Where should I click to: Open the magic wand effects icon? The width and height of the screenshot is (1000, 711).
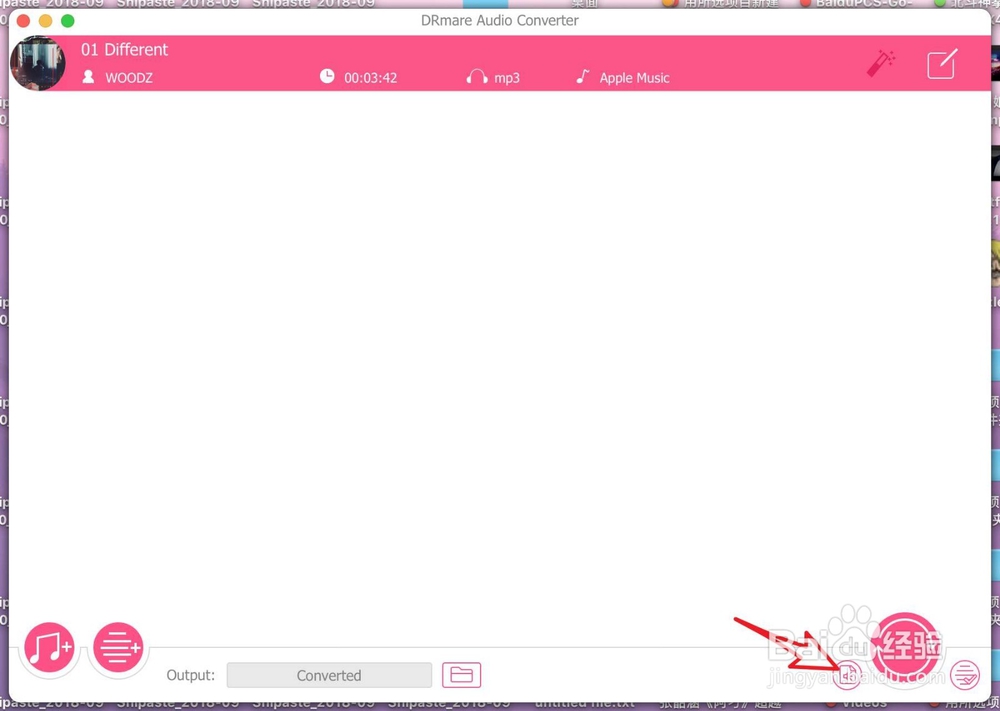pos(881,64)
